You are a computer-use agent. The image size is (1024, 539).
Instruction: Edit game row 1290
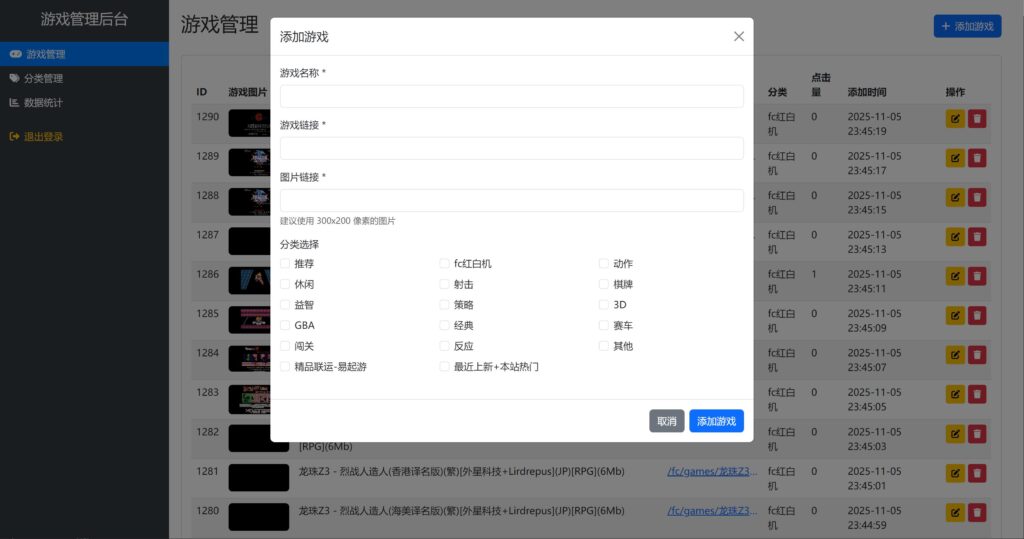coord(955,119)
